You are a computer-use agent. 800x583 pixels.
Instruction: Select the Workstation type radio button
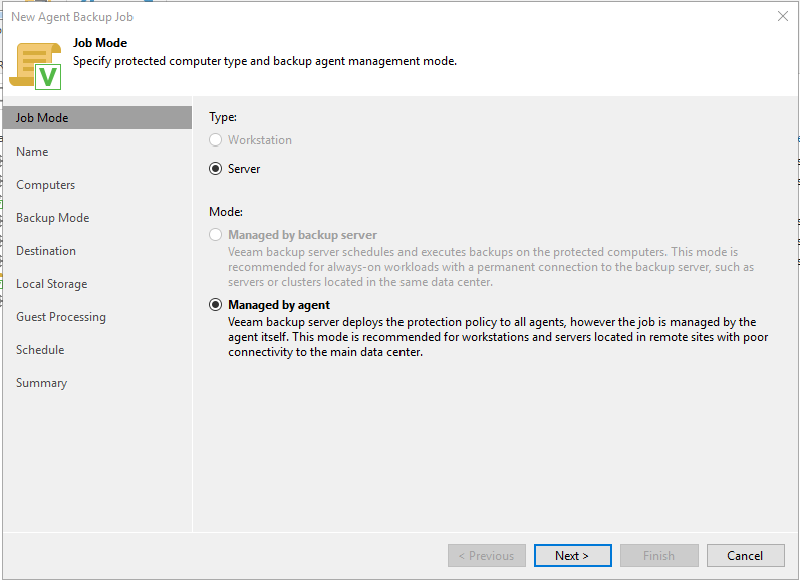(215, 140)
